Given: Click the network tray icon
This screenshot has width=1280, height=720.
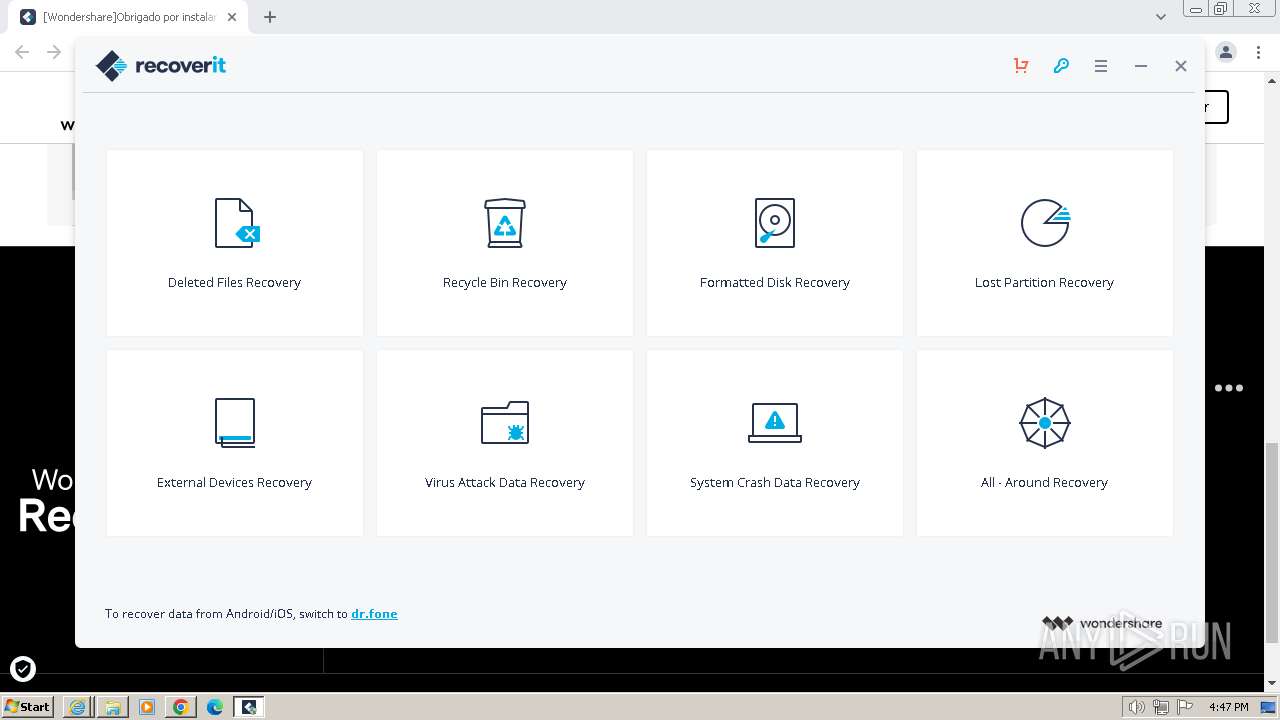Looking at the screenshot, I should (x=1161, y=707).
